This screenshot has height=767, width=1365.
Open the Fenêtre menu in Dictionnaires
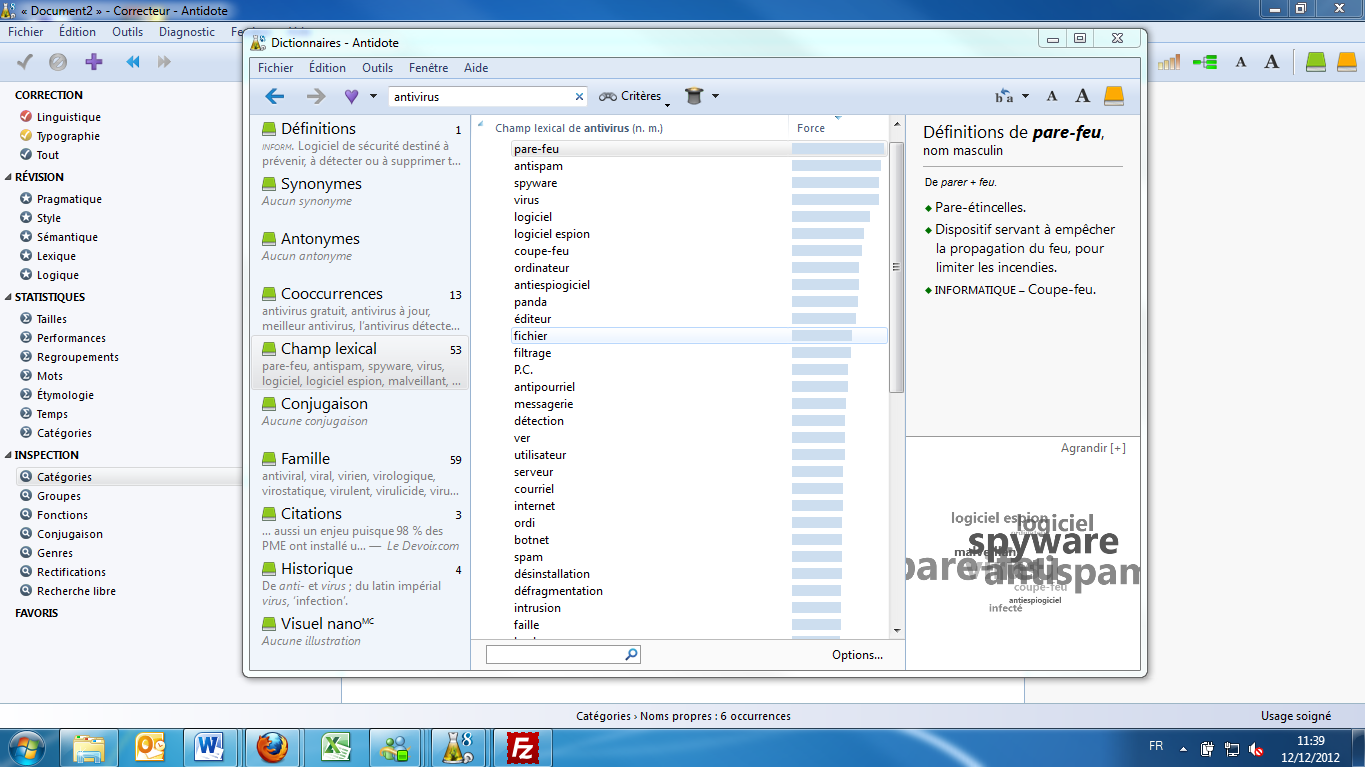pyautogui.click(x=429, y=68)
